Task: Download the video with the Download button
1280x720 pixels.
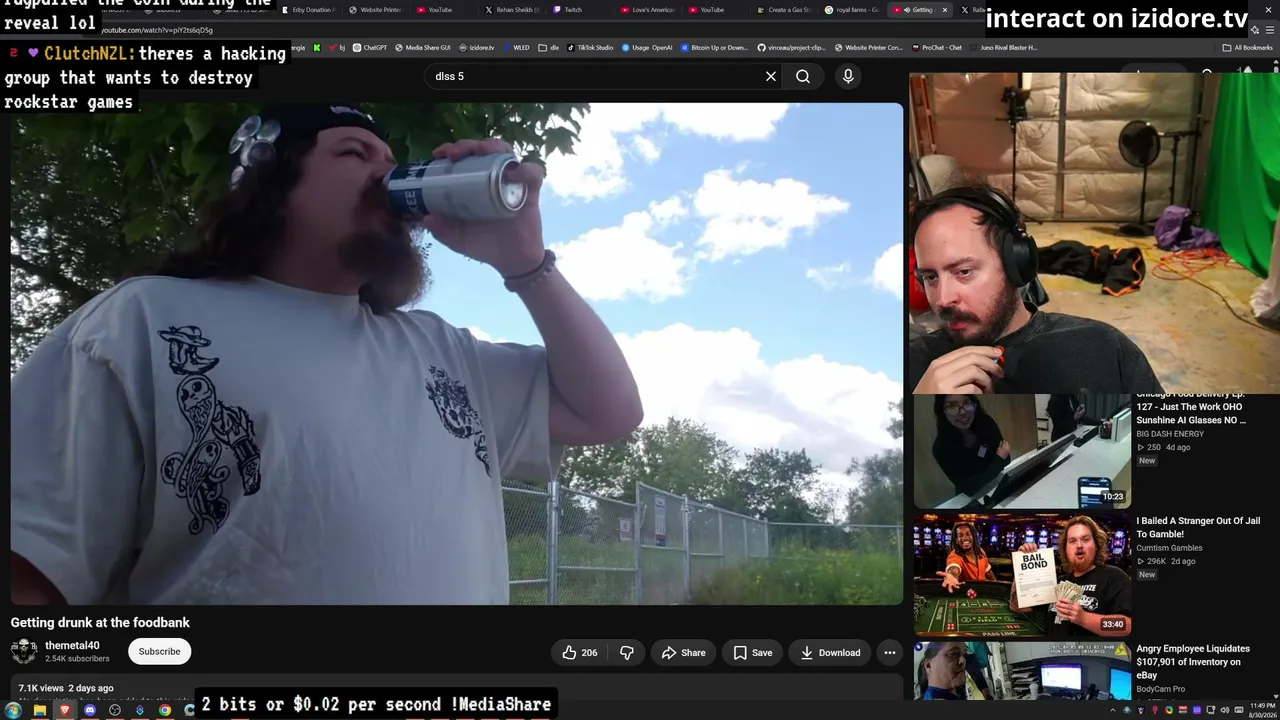Action: [830, 653]
